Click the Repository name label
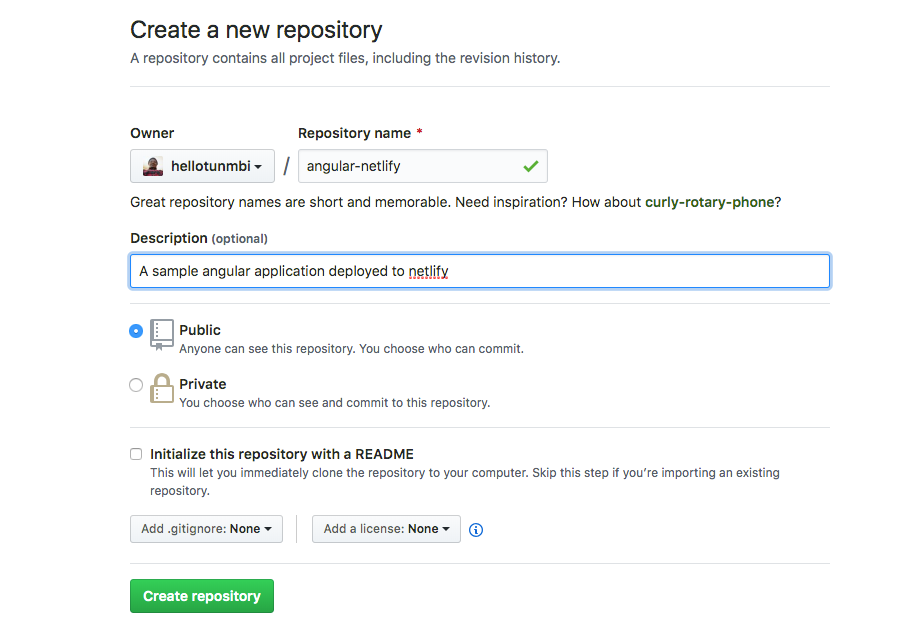919x620 pixels. [x=354, y=133]
